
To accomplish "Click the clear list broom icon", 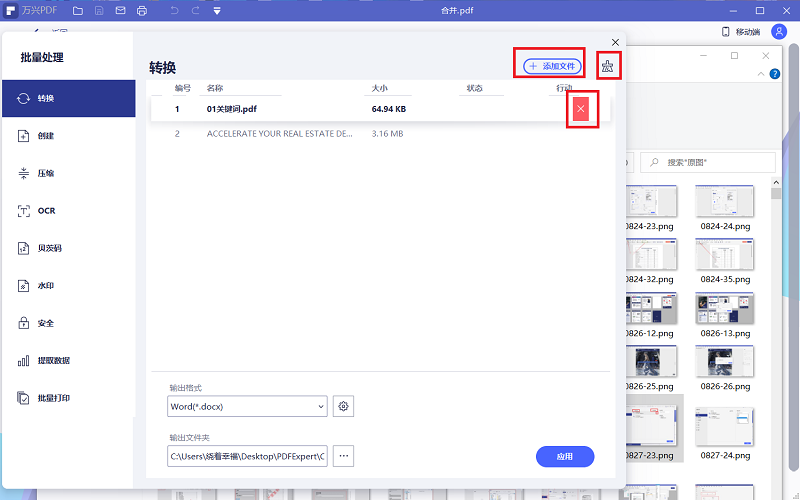I will 606,66.
